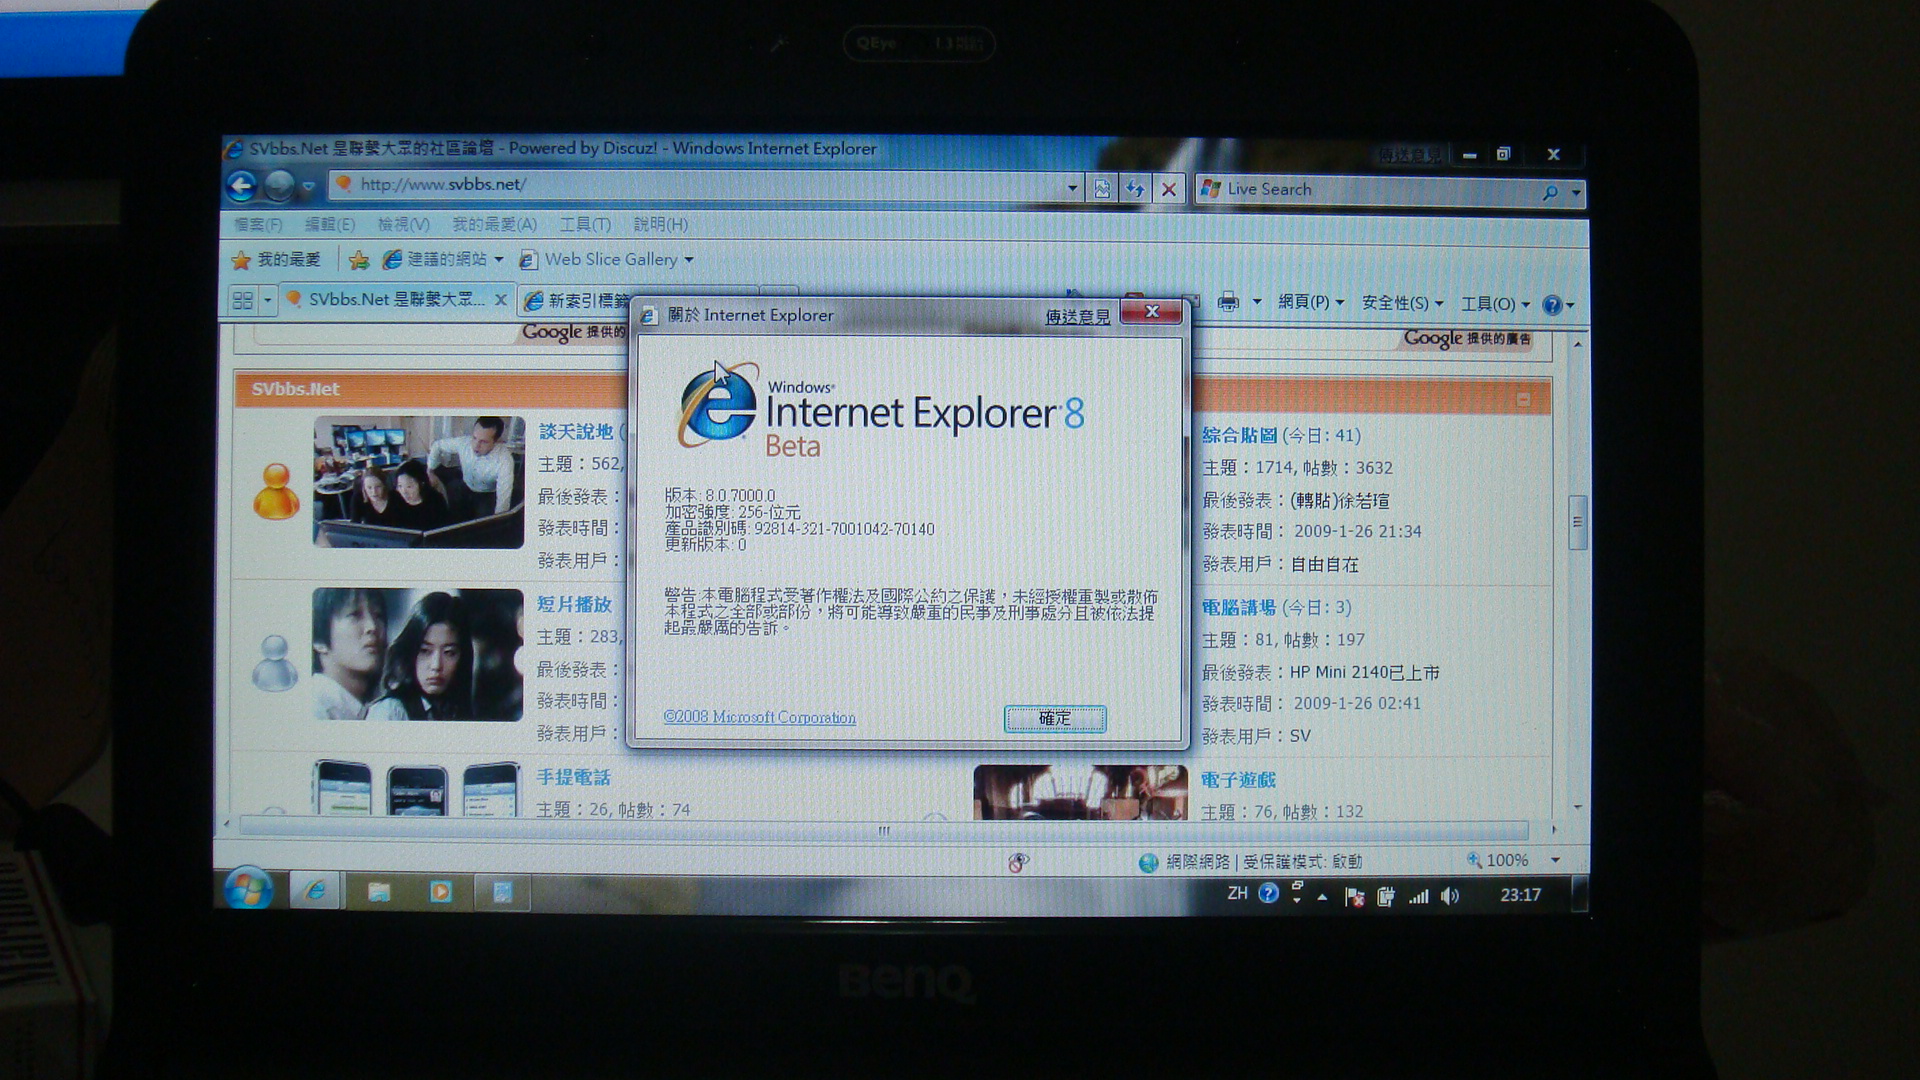1920x1080 pixels.
Task: Open the ©2008 Microsoft Corporation link
Action: (x=759, y=717)
